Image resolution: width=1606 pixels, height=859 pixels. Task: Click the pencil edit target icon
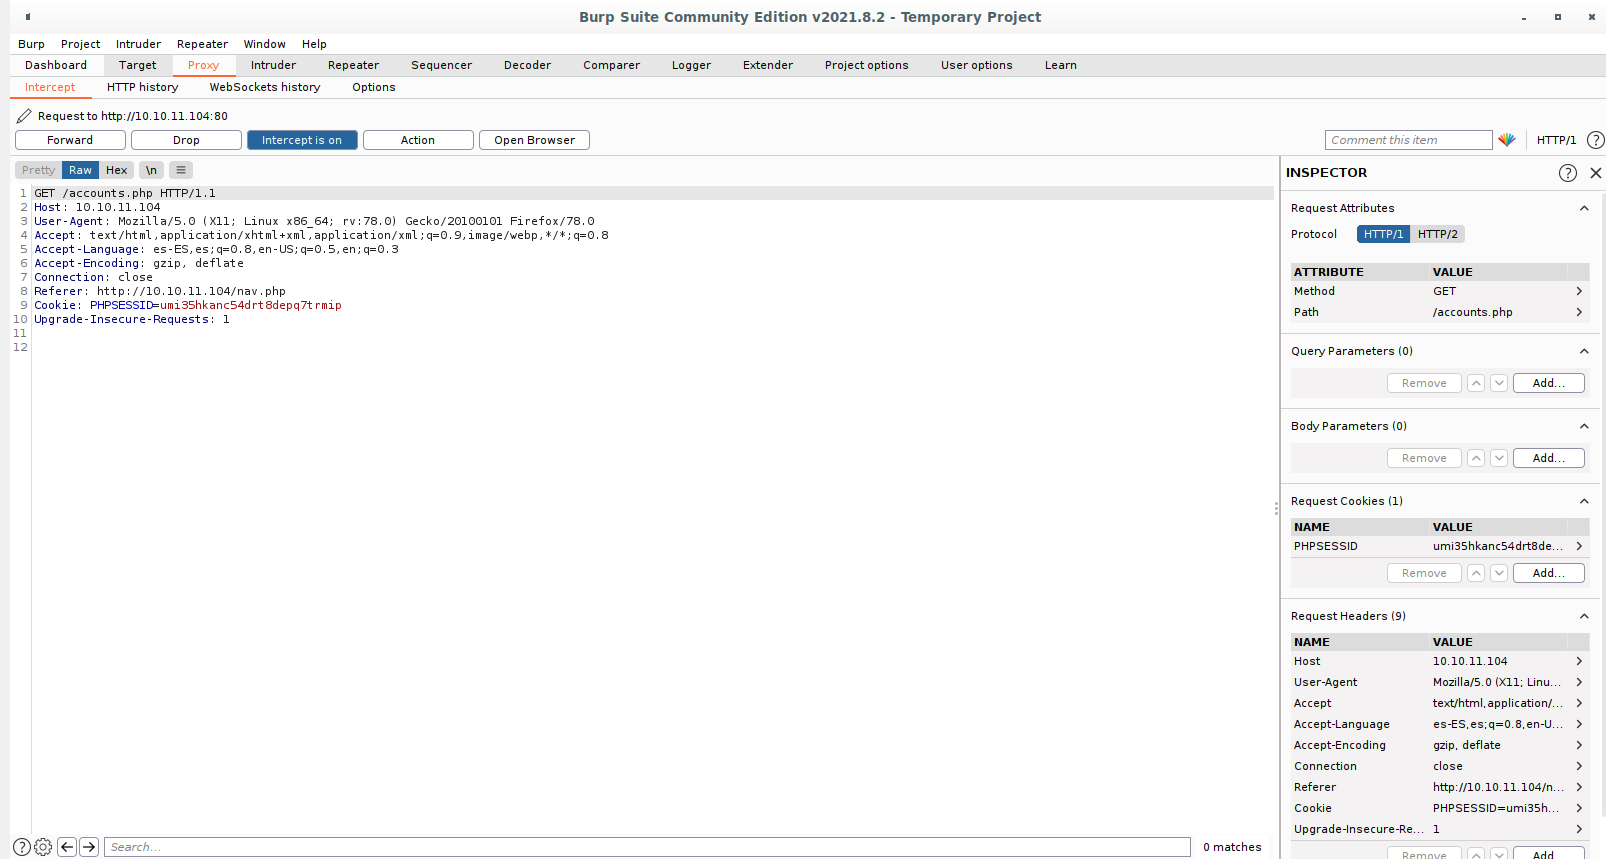pyautogui.click(x=24, y=116)
